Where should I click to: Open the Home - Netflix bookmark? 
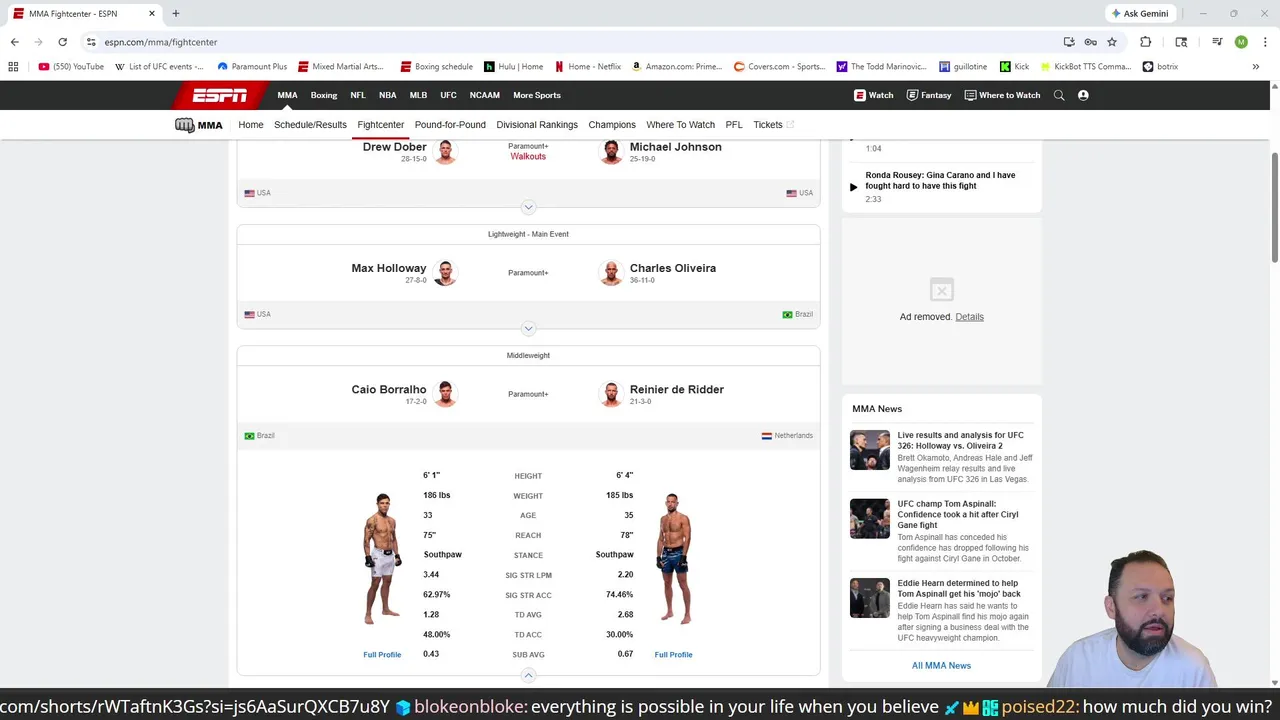(587, 67)
